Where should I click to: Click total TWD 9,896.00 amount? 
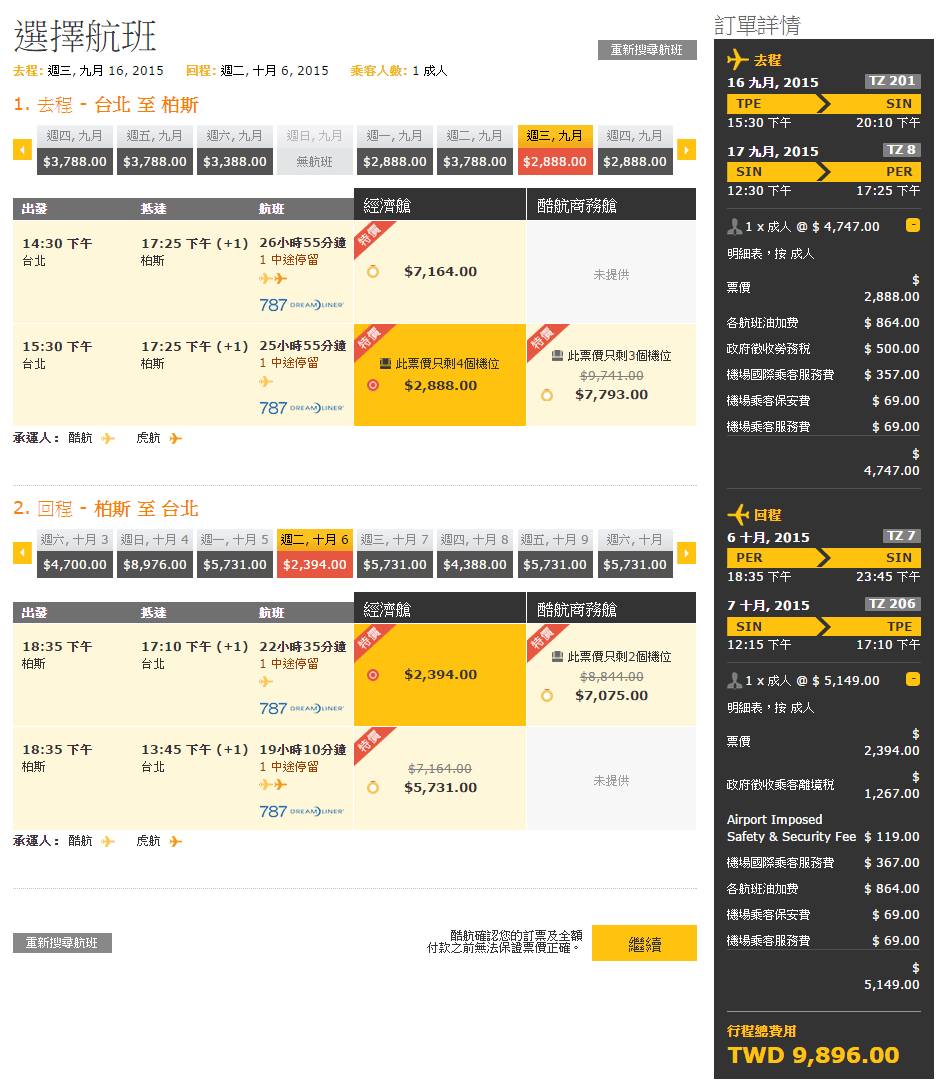tap(813, 1055)
